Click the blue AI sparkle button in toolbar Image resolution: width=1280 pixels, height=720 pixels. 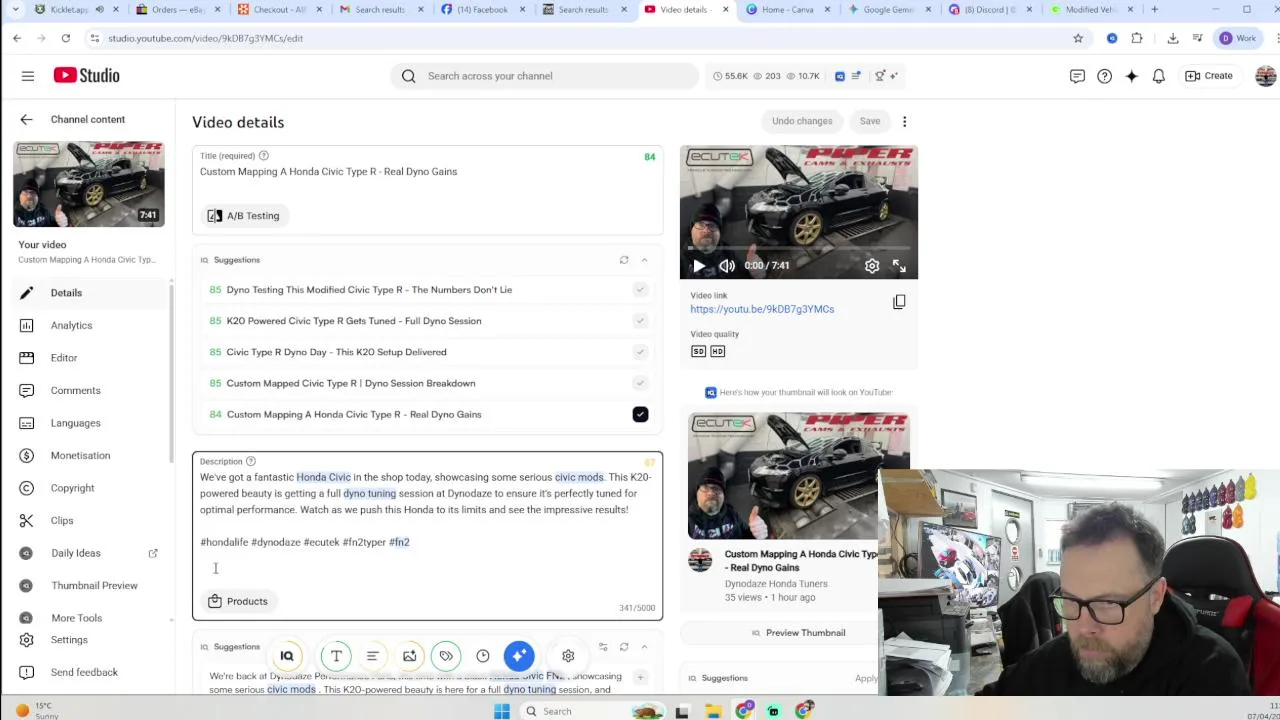pyautogui.click(x=519, y=656)
